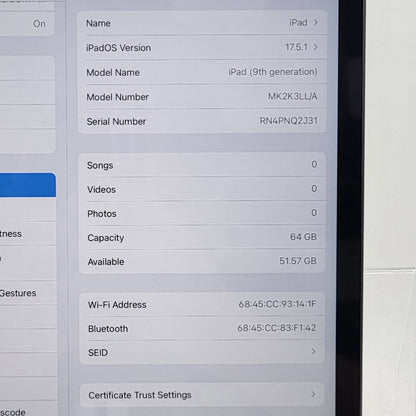This screenshot has height=416, width=416.
Task: Tap the Photos row
Action: coord(202,213)
